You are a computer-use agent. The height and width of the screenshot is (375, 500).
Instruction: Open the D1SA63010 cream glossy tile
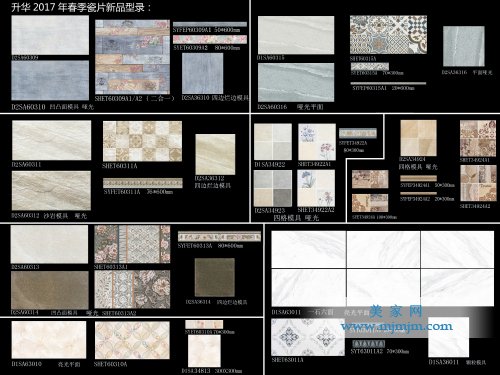tap(49, 340)
